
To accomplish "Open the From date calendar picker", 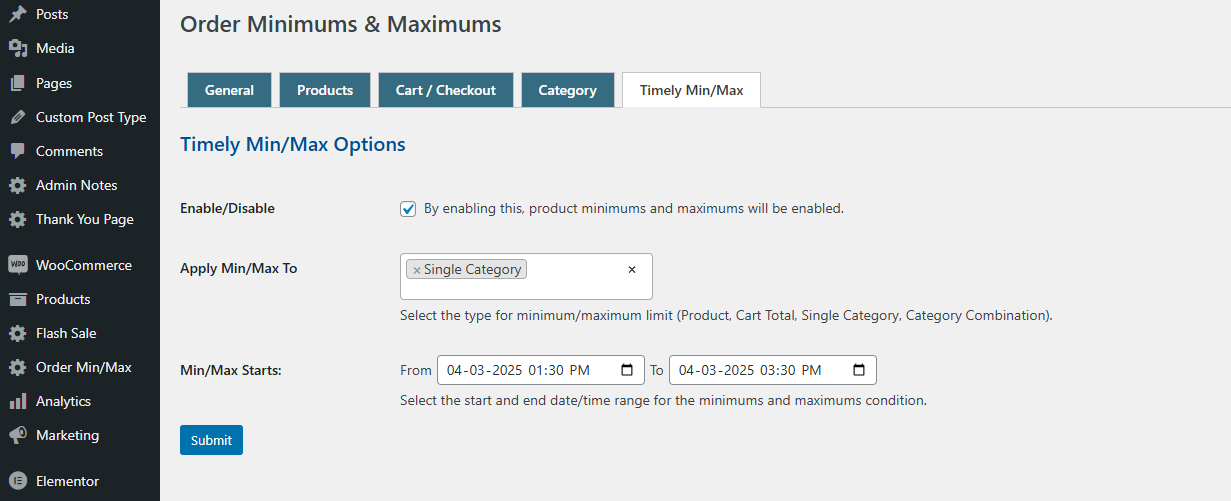I will click(x=627, y=370).
